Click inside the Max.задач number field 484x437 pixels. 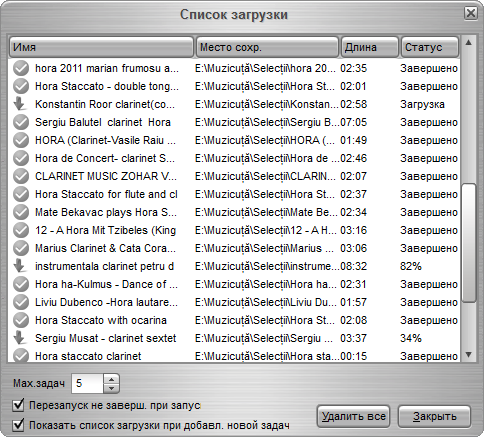point(87,383)
